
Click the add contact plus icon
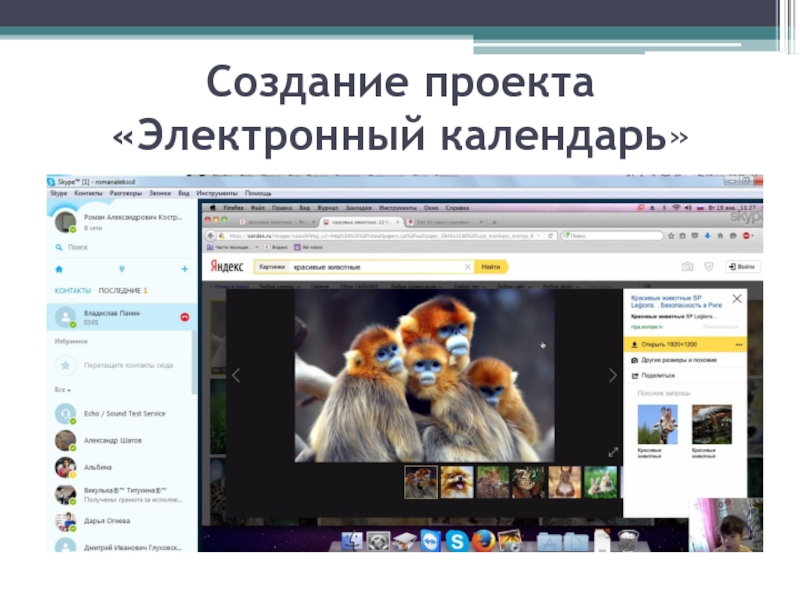[184, 269]
